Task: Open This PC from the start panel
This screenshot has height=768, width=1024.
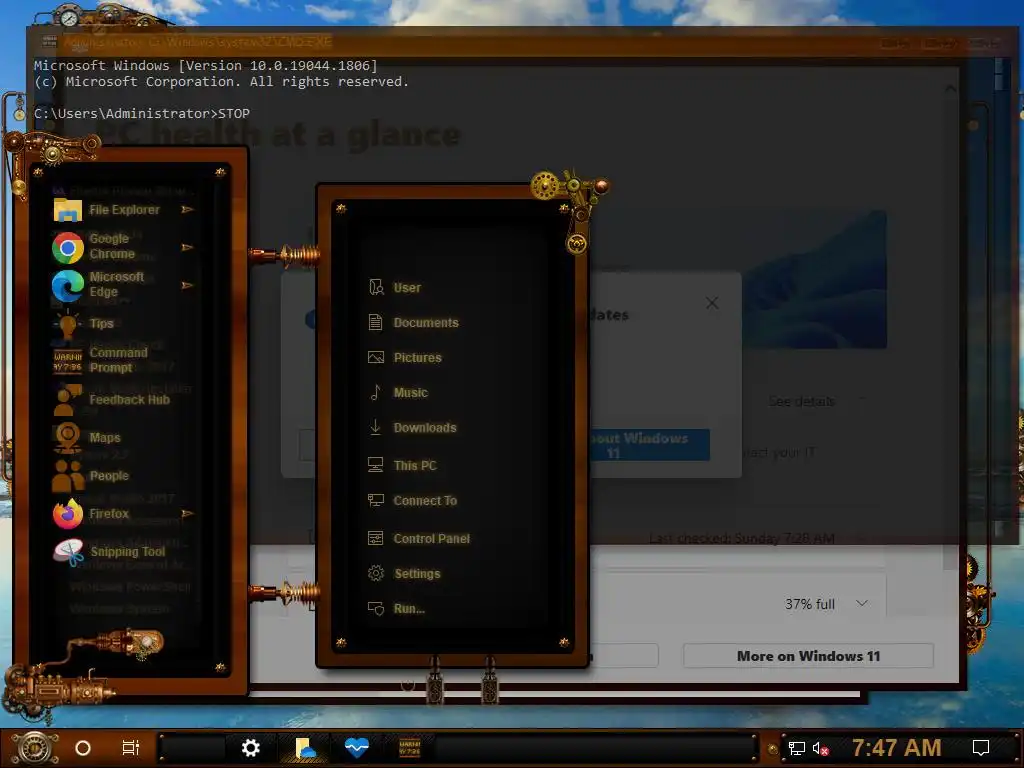Action: (402, 466)
